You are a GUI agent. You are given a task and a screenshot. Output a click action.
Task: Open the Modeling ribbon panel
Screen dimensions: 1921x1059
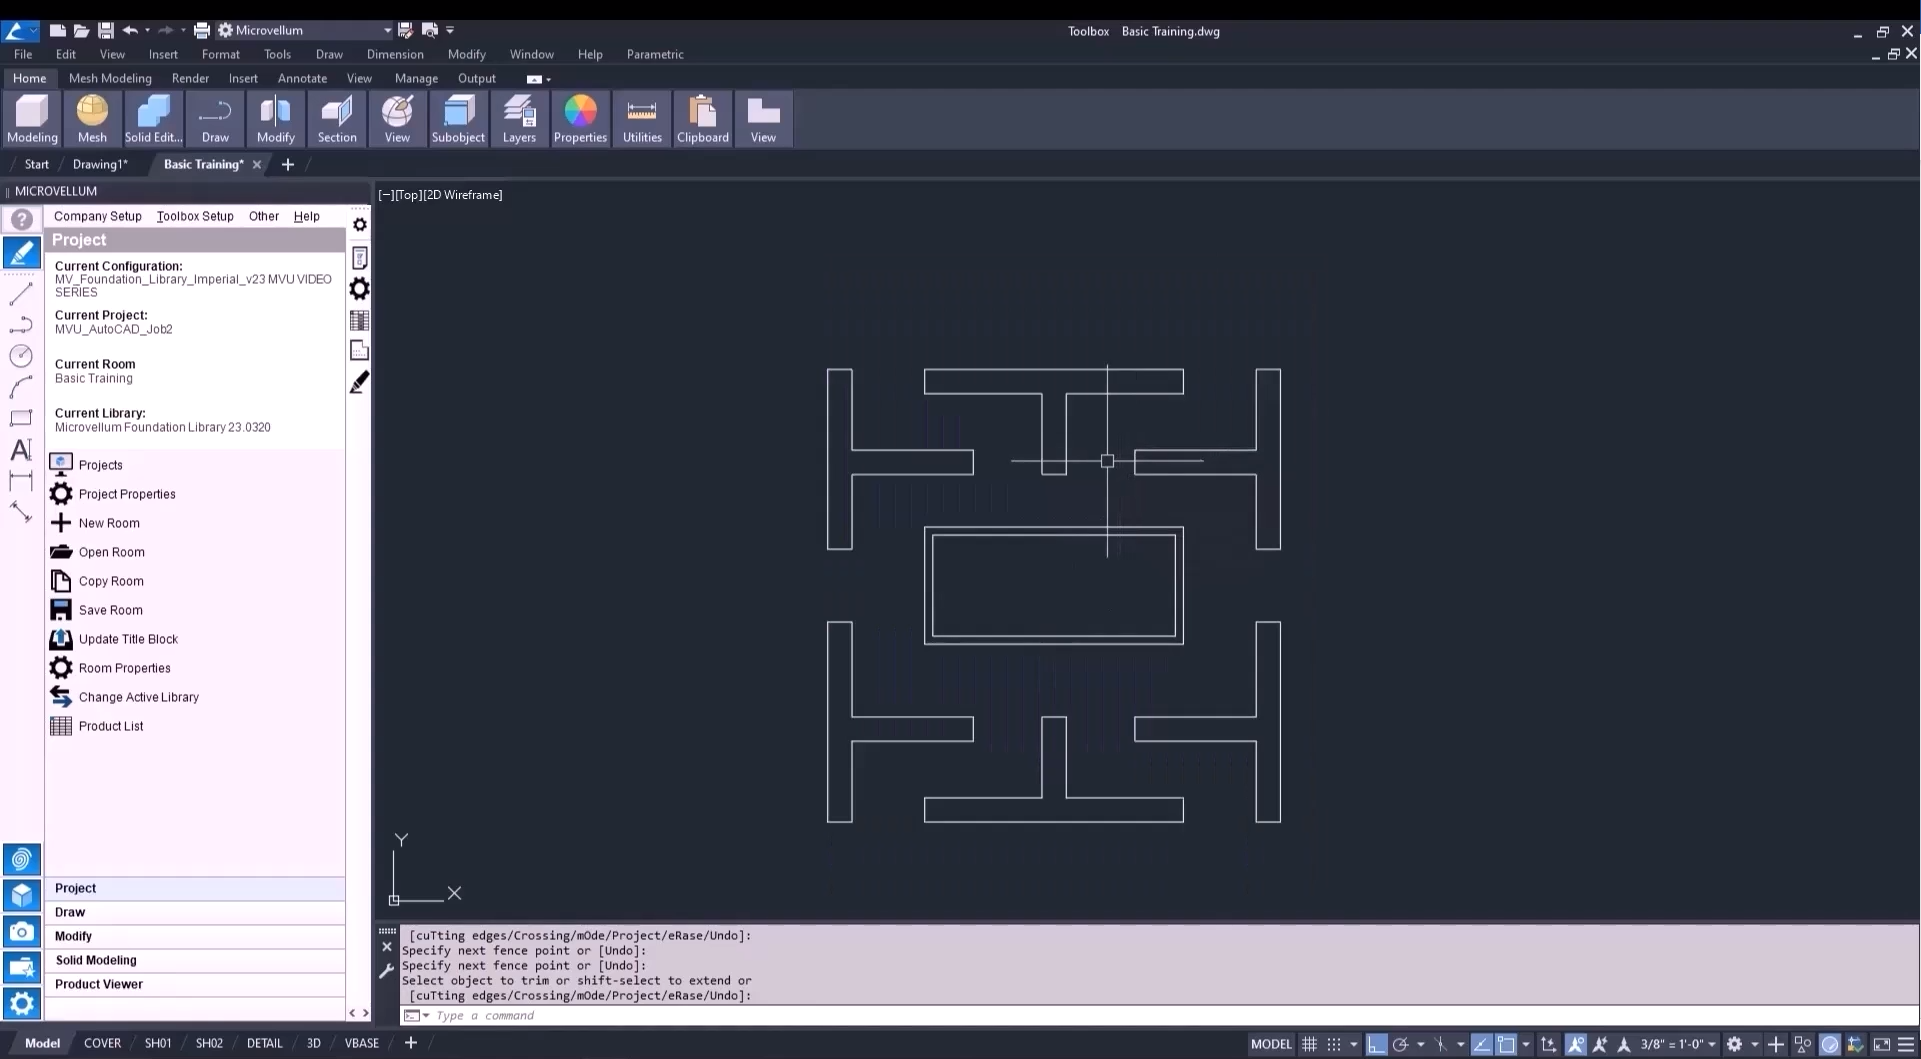(x=32, y=119)
